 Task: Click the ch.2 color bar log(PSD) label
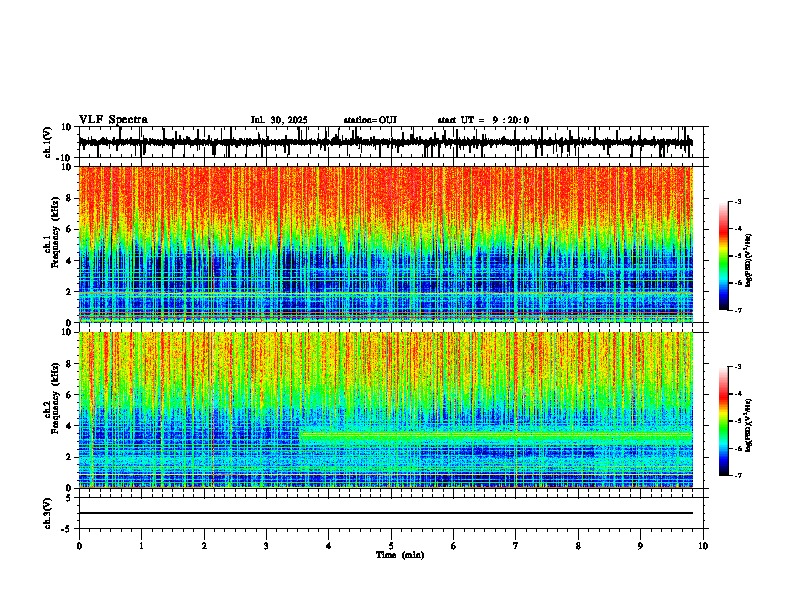click(749, 425)
